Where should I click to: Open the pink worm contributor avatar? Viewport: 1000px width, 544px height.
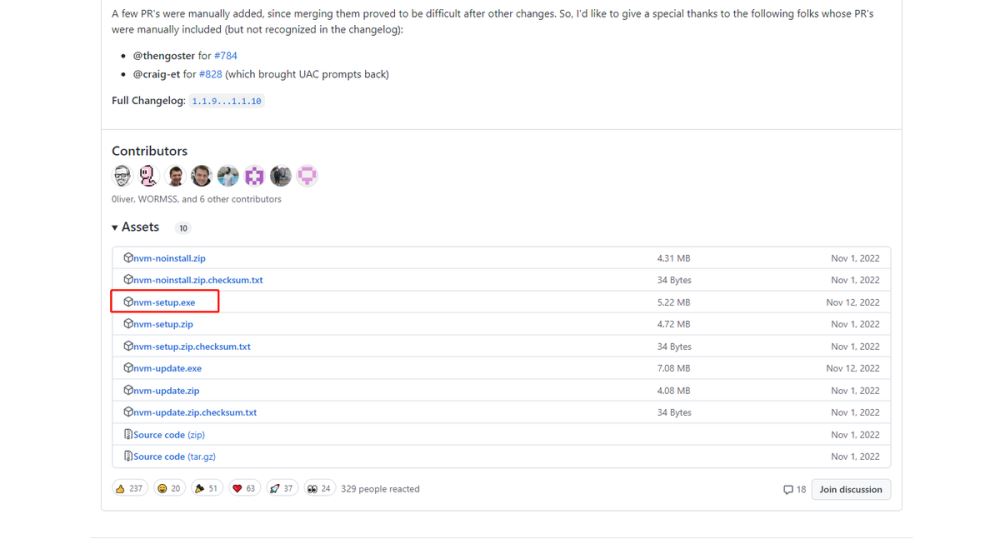[x=148, y=176]
